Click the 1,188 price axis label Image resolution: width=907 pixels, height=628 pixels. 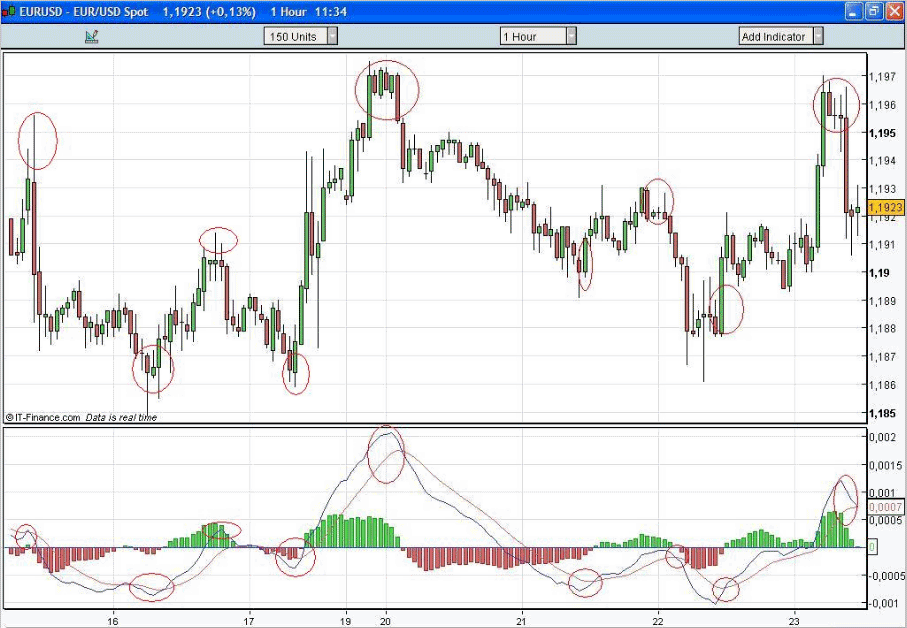pos(882,328)
